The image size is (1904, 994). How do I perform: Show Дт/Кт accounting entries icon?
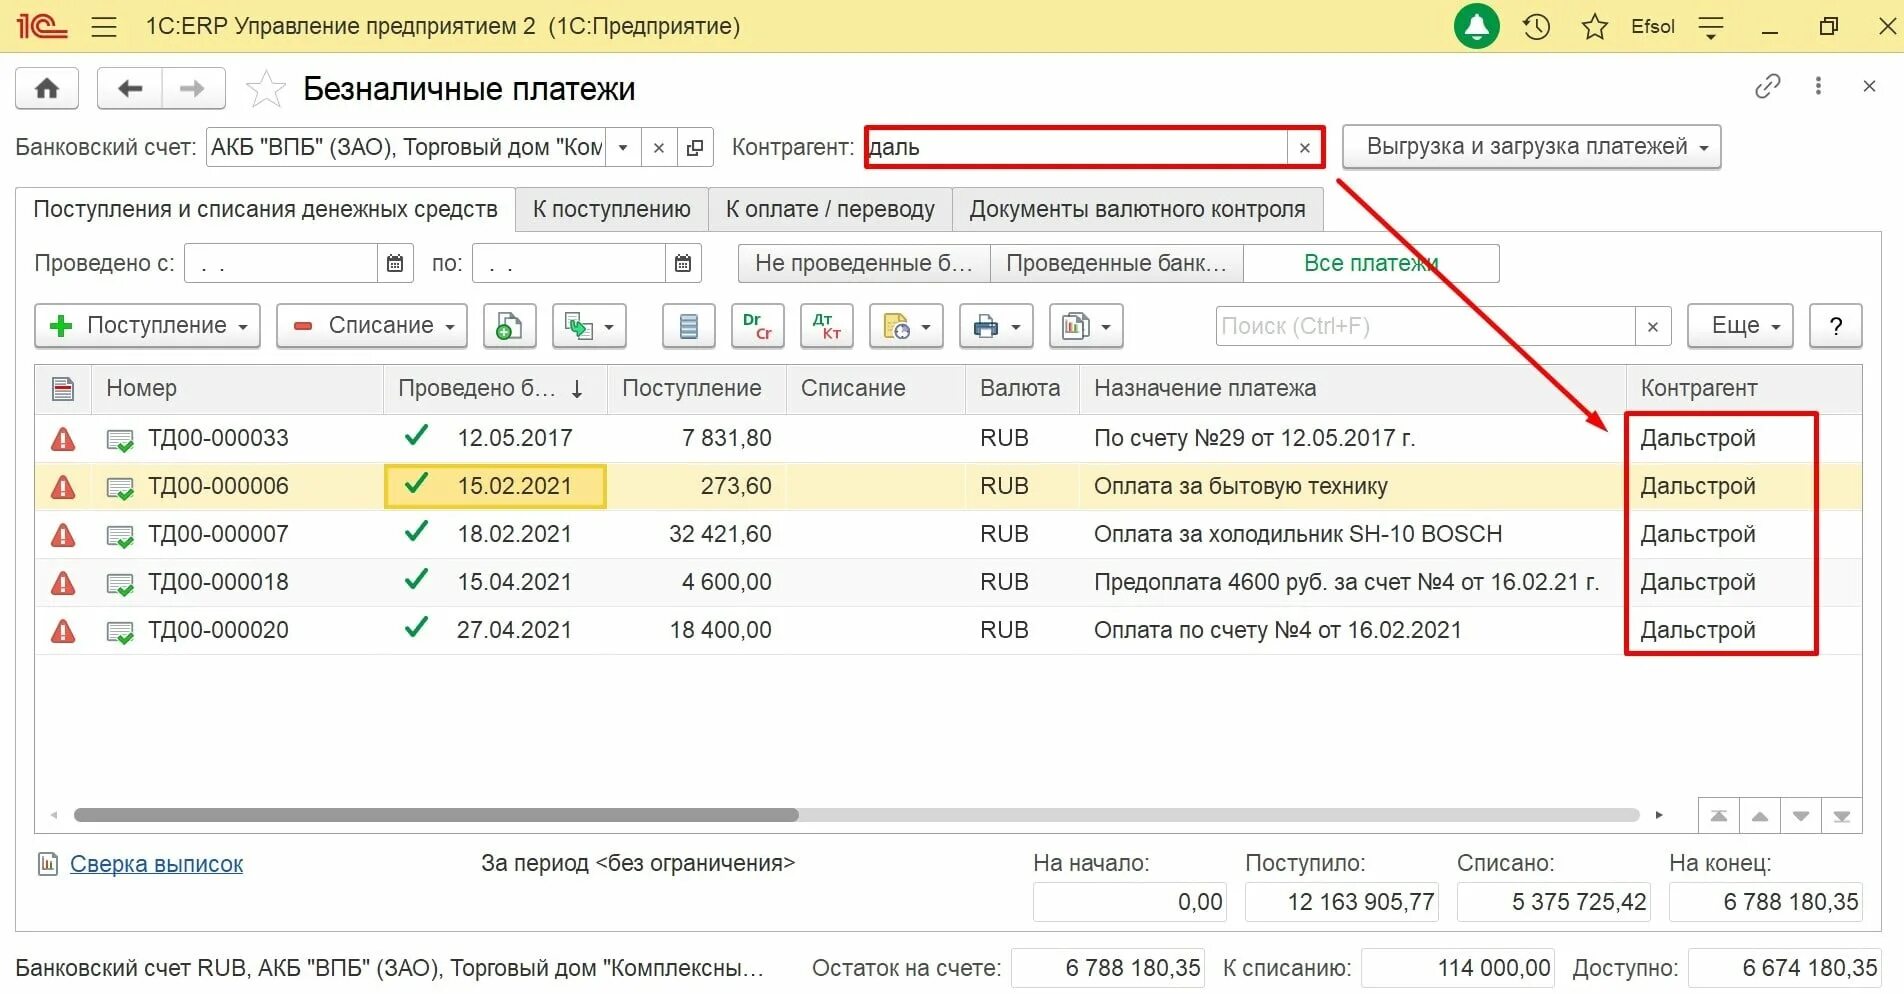click(826, 326)
